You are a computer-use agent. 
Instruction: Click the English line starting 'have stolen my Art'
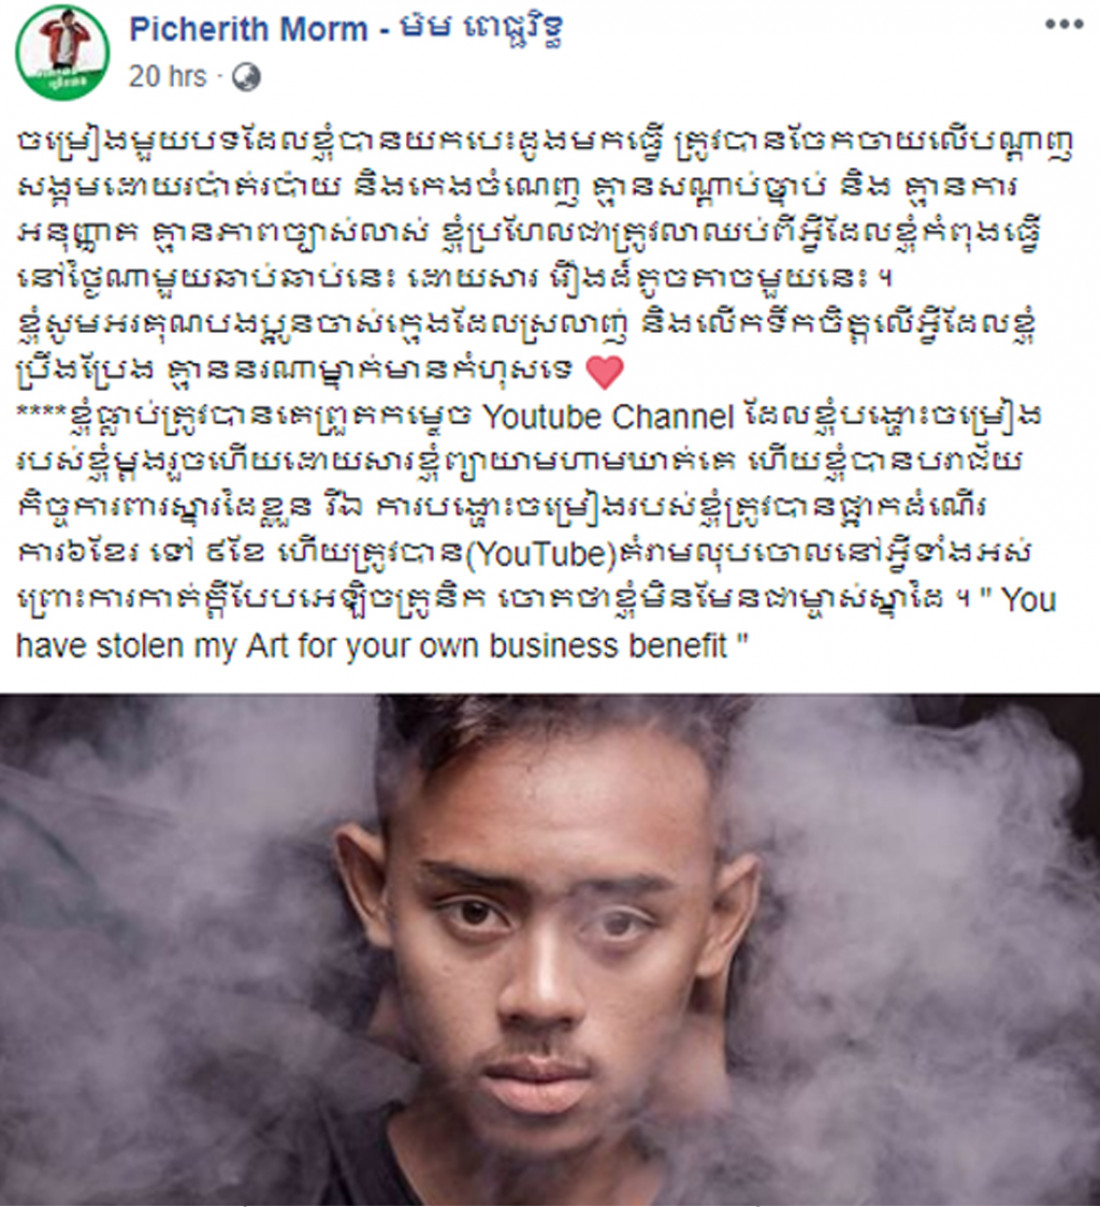click(x=382, y=646)
